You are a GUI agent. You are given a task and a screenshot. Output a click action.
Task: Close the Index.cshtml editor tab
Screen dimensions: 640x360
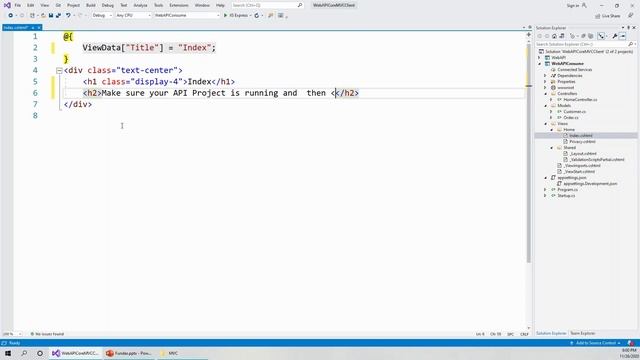tap(39, 27)
